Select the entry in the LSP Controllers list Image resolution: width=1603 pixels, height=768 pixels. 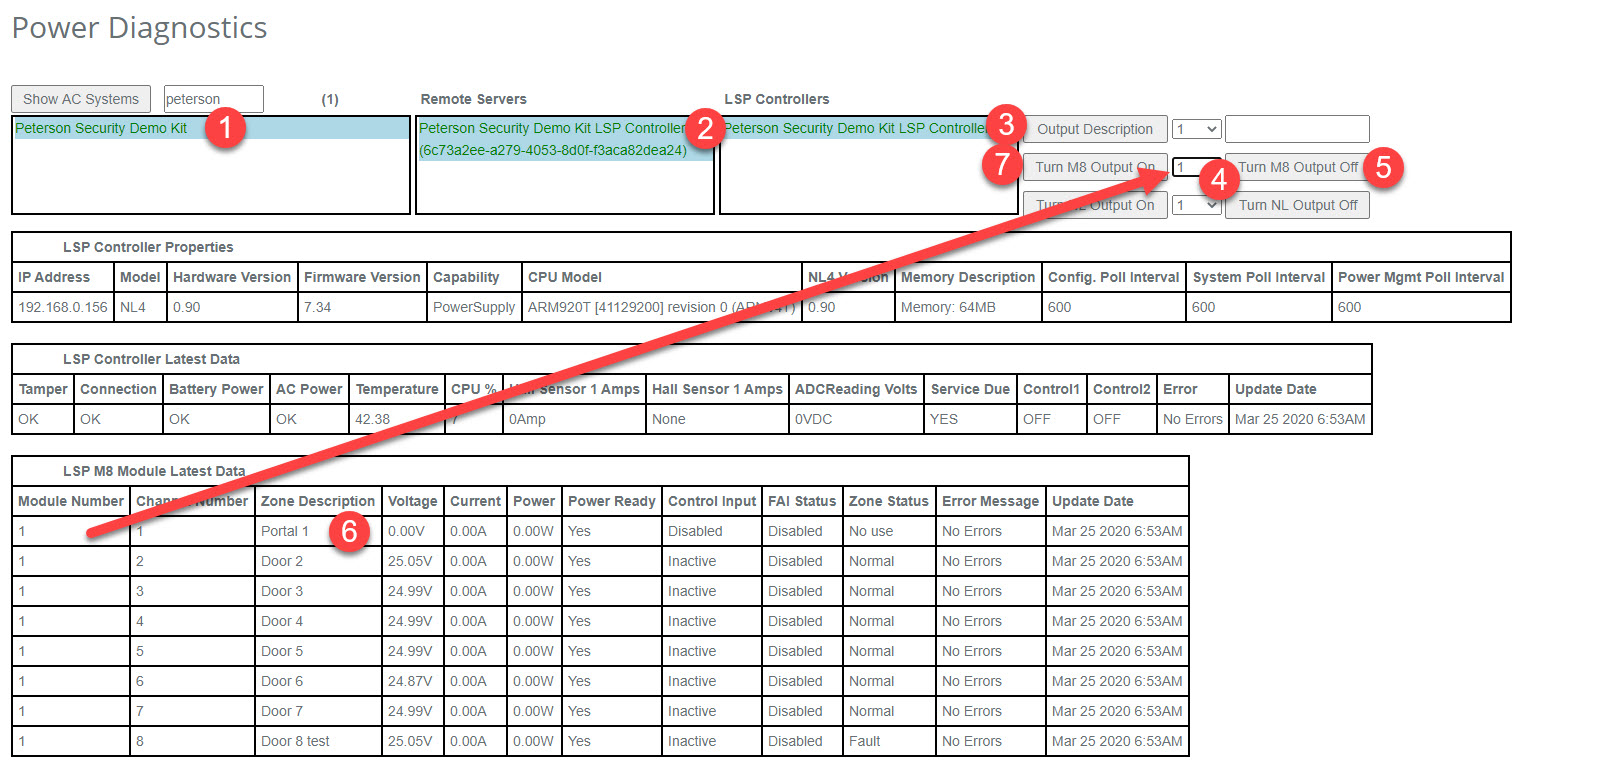click(x=853, y=128)
